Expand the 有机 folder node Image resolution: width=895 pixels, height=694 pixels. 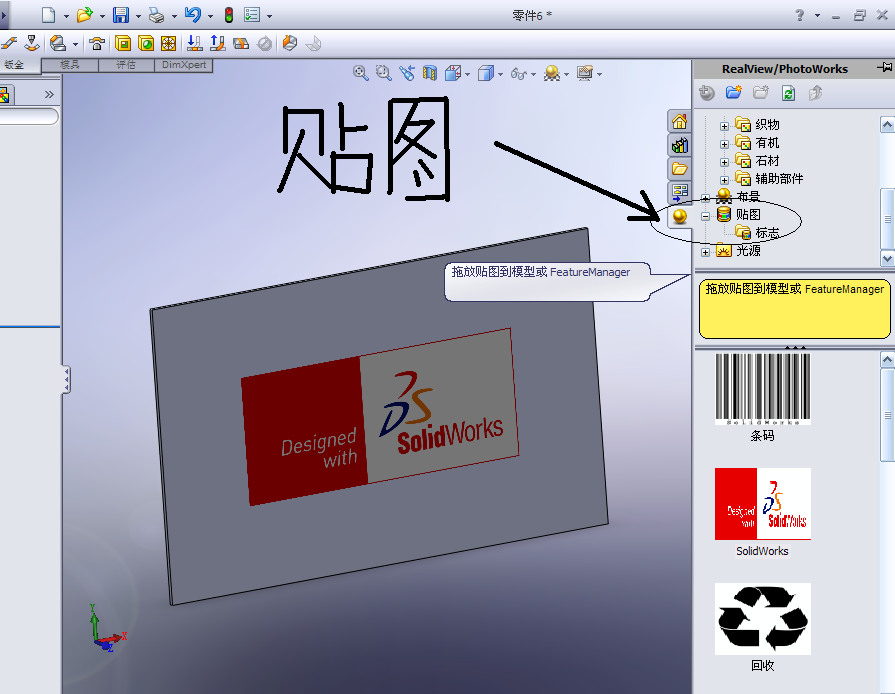724,144
